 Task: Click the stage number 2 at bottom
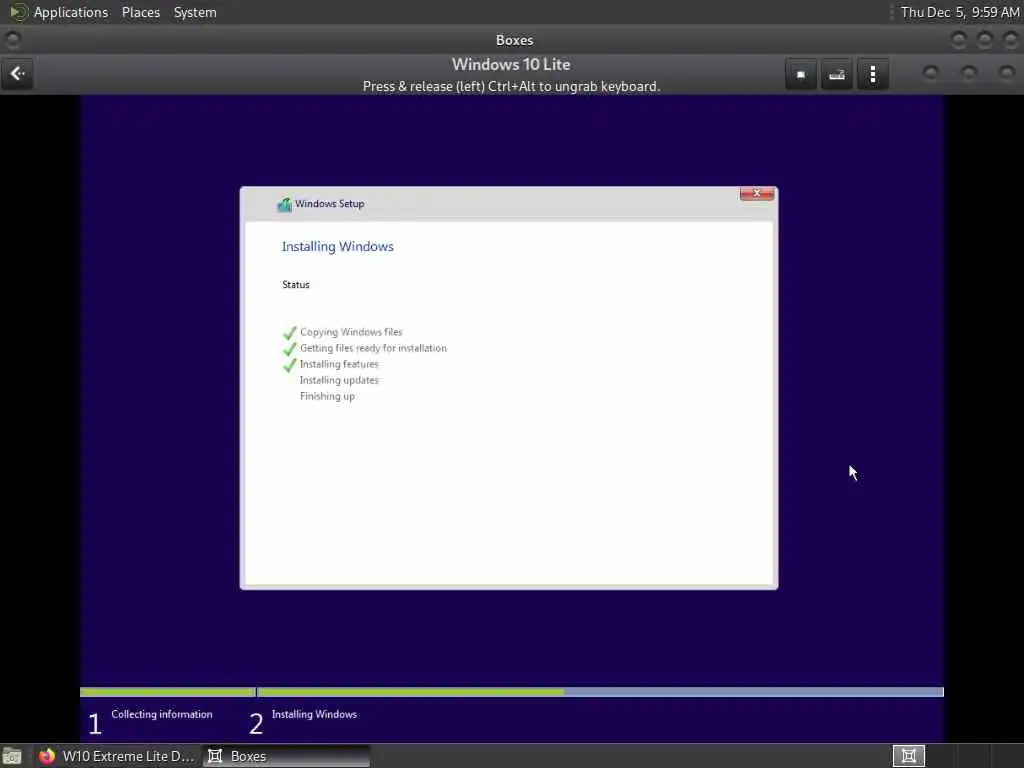255,724
